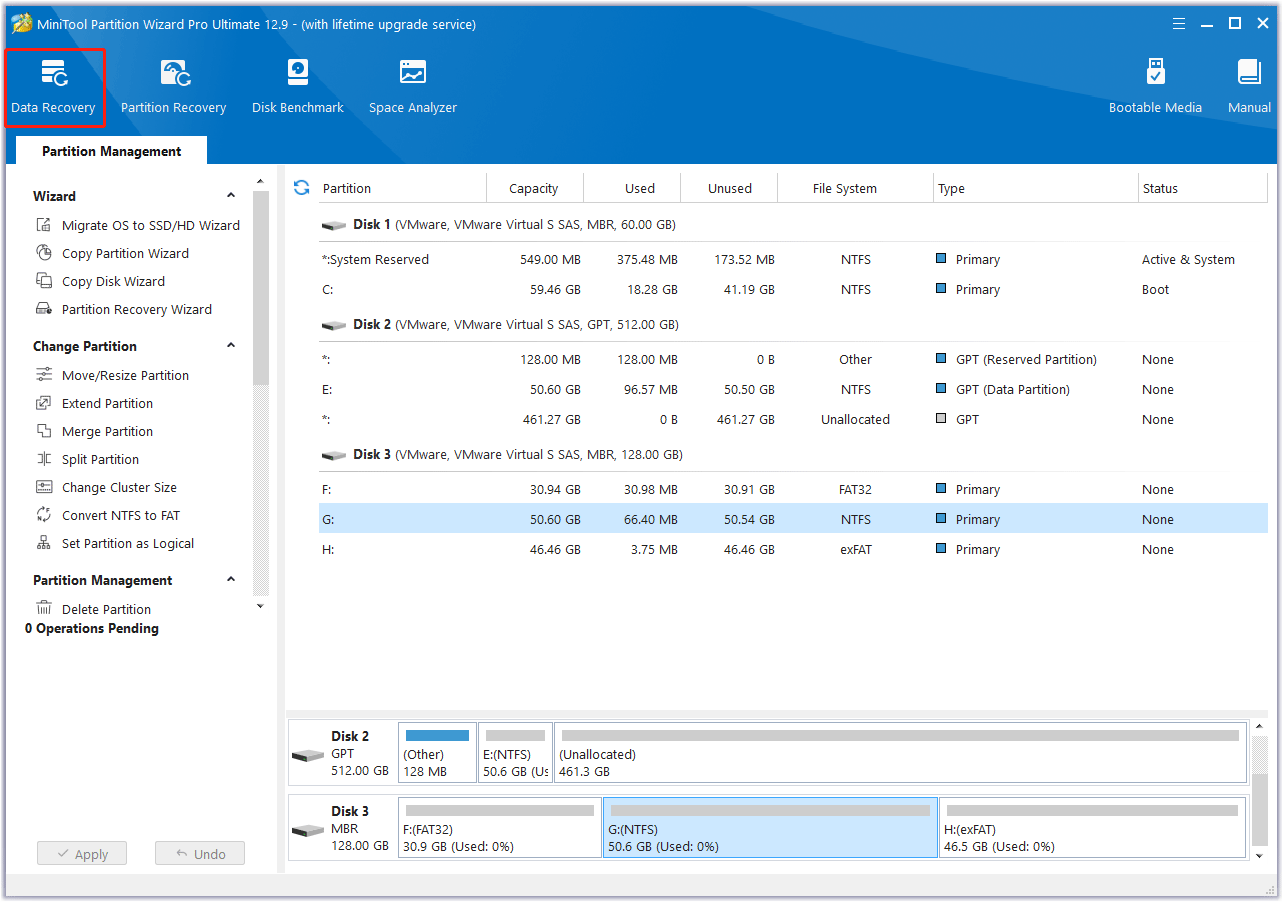Launch Disk Benchmark
The width and height of the screenshot is (1282, 902).
[297, 87]
